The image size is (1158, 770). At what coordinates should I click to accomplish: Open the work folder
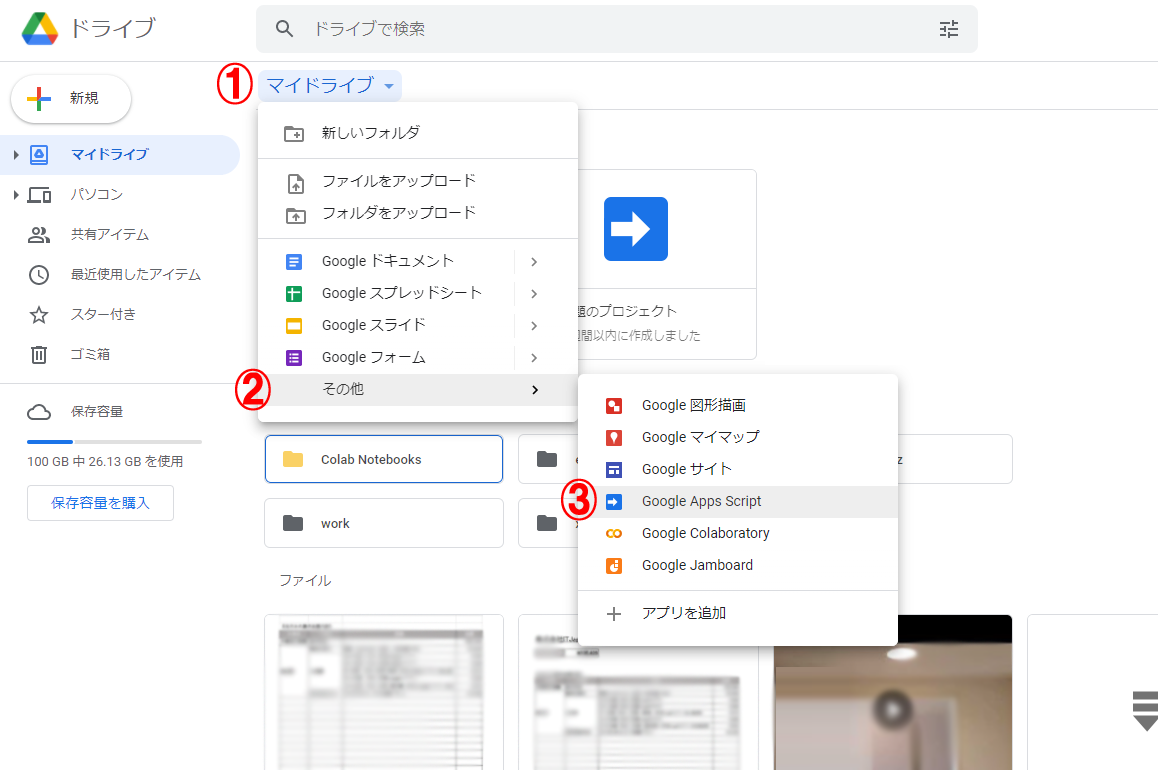point(384,523)
